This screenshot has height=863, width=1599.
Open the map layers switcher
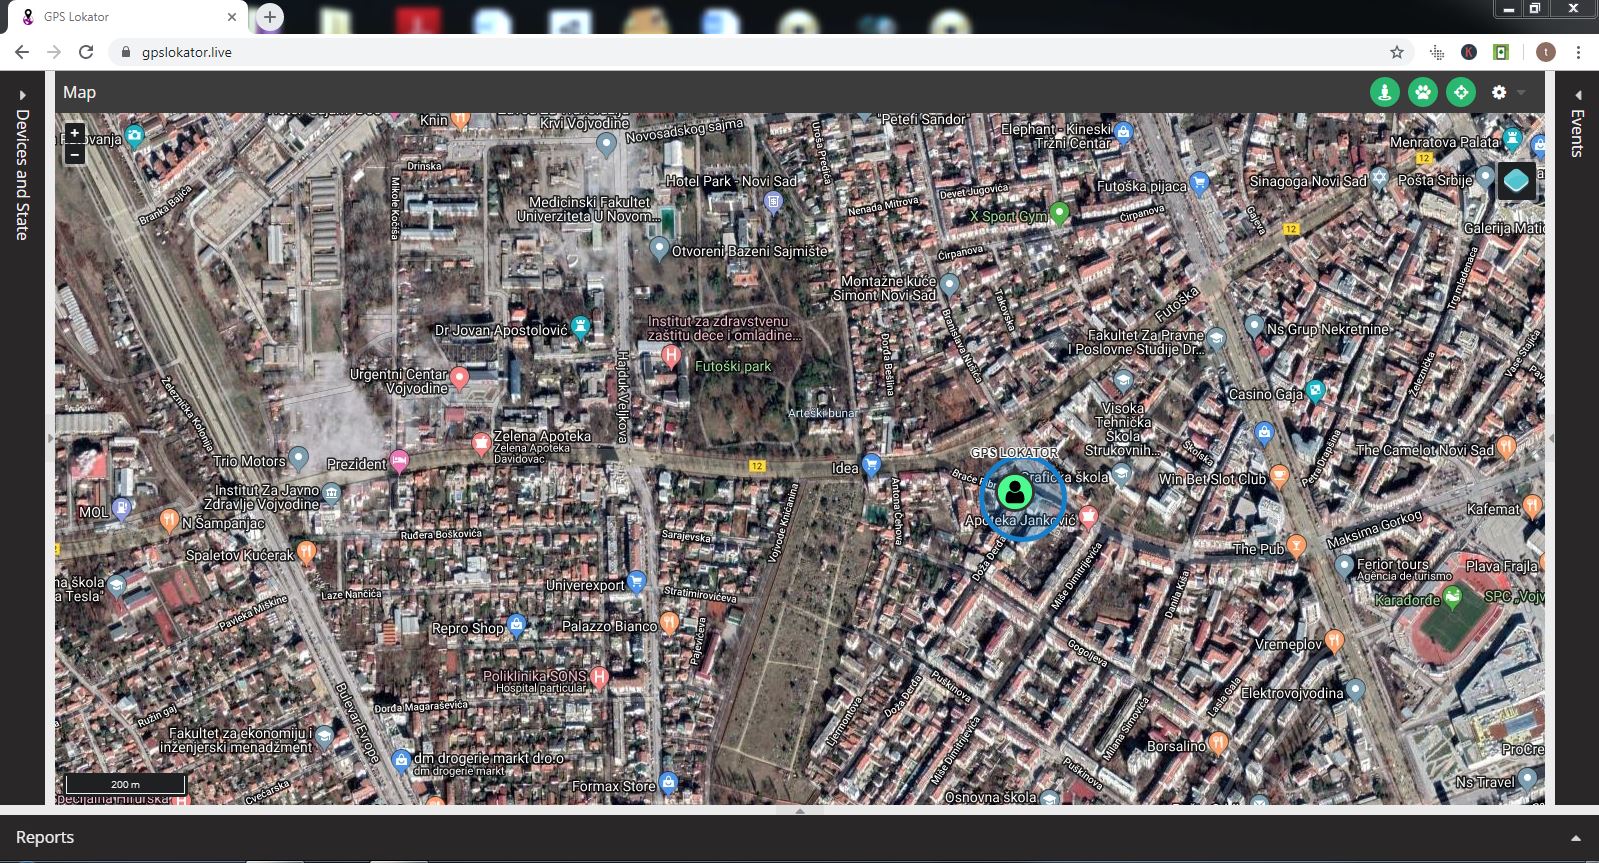click(x=1516, y=181)
